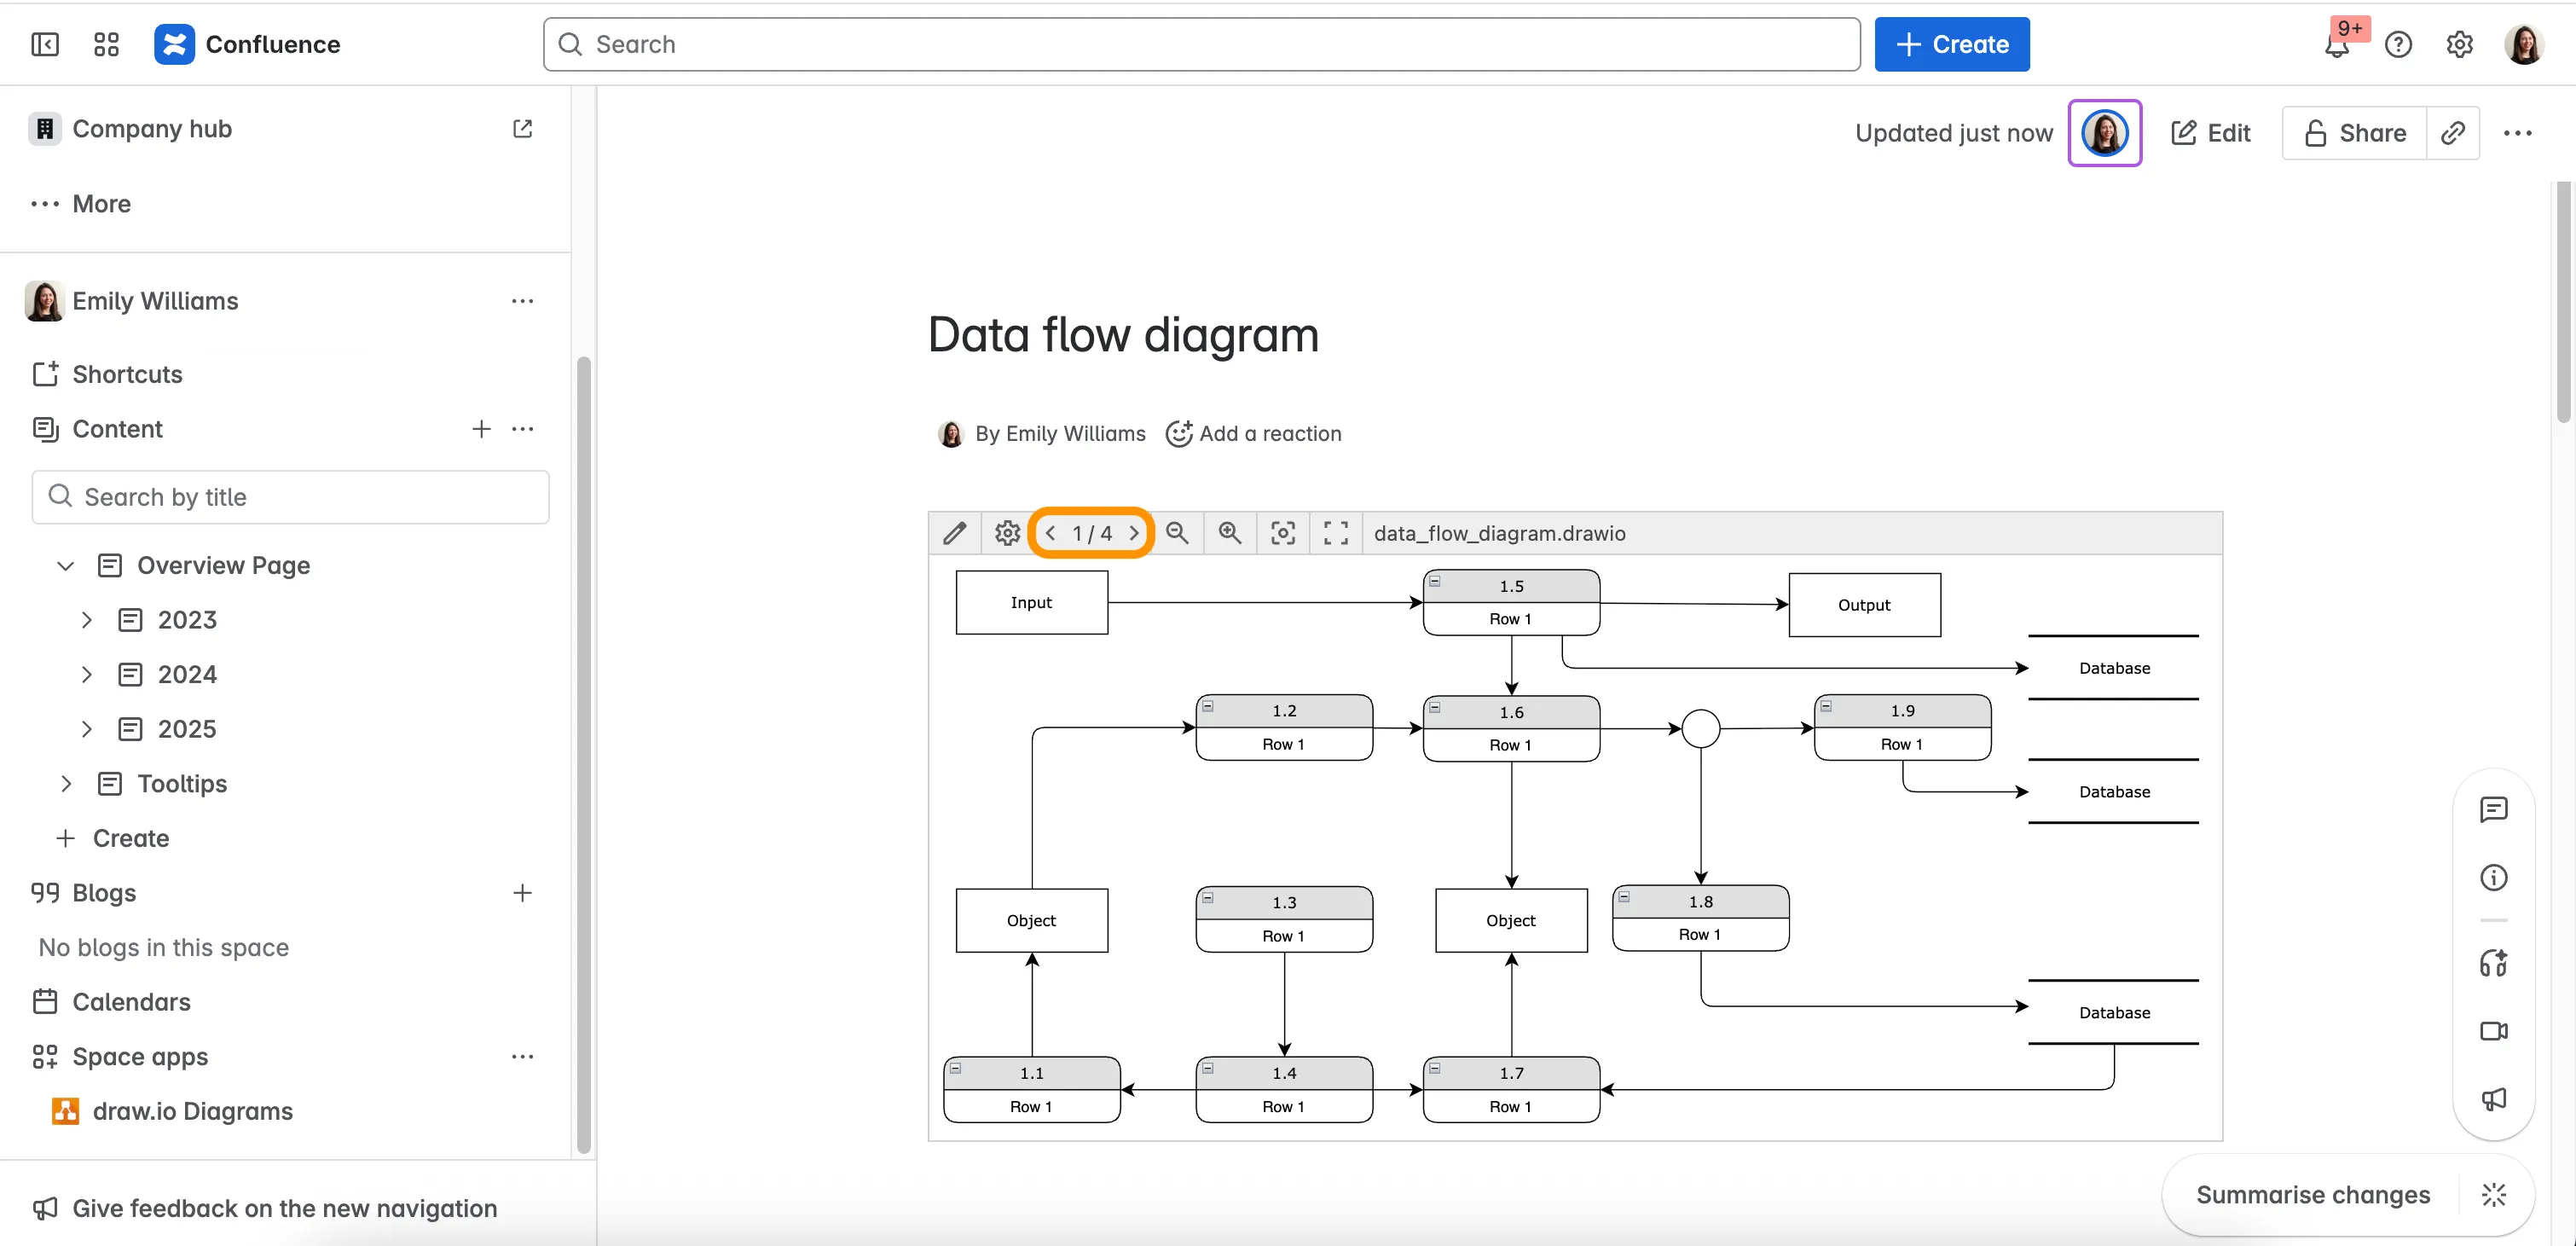
Task: Expand the 2024 page in the sidebar
Action: (x=86, y=674)
